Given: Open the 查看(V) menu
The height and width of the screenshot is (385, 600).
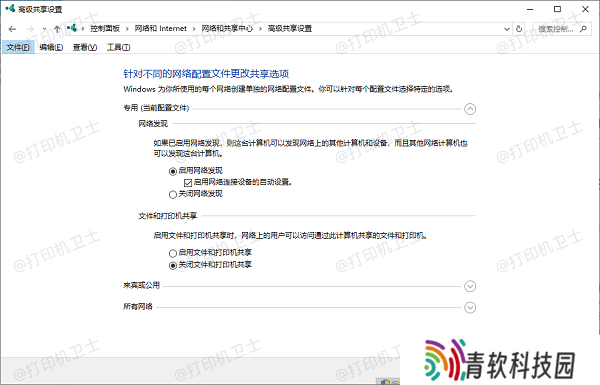Looking at the screenshot, I should (85, 47).
